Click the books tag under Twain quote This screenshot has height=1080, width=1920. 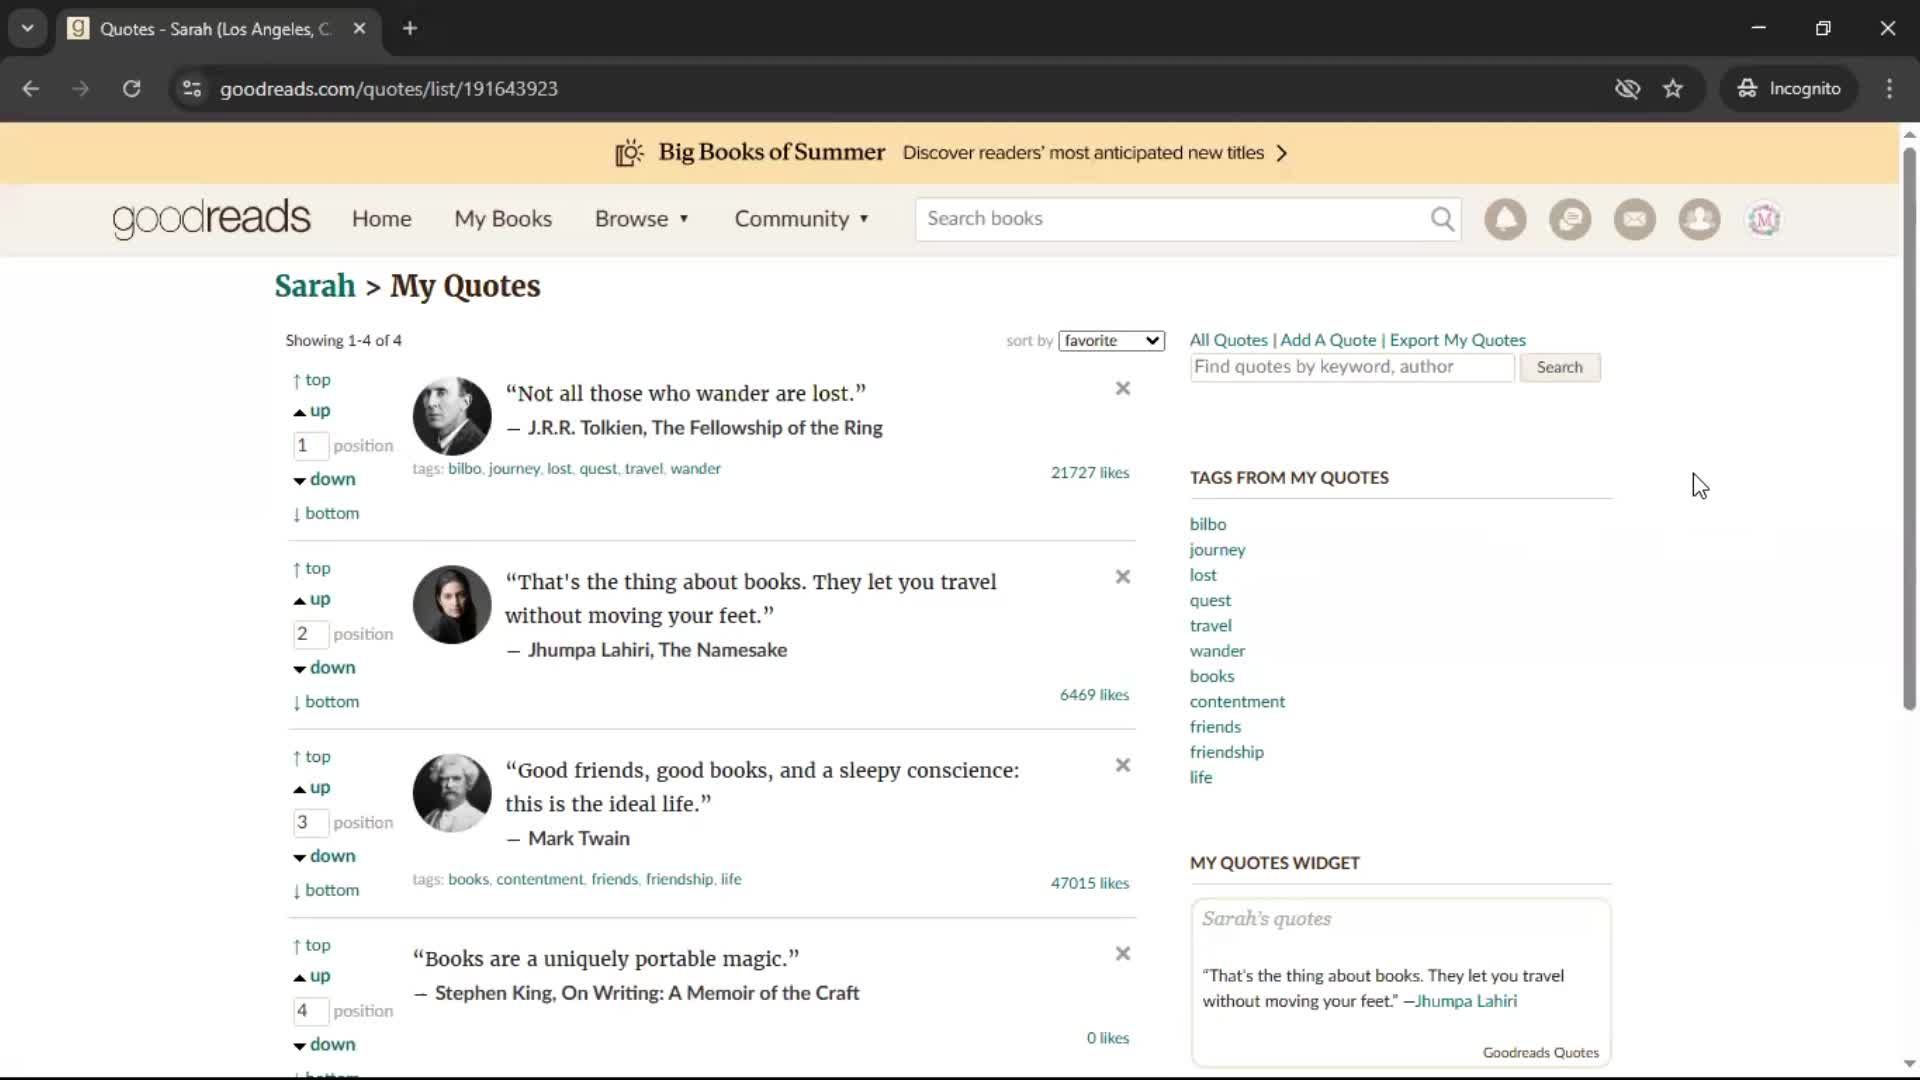point(468,879)
